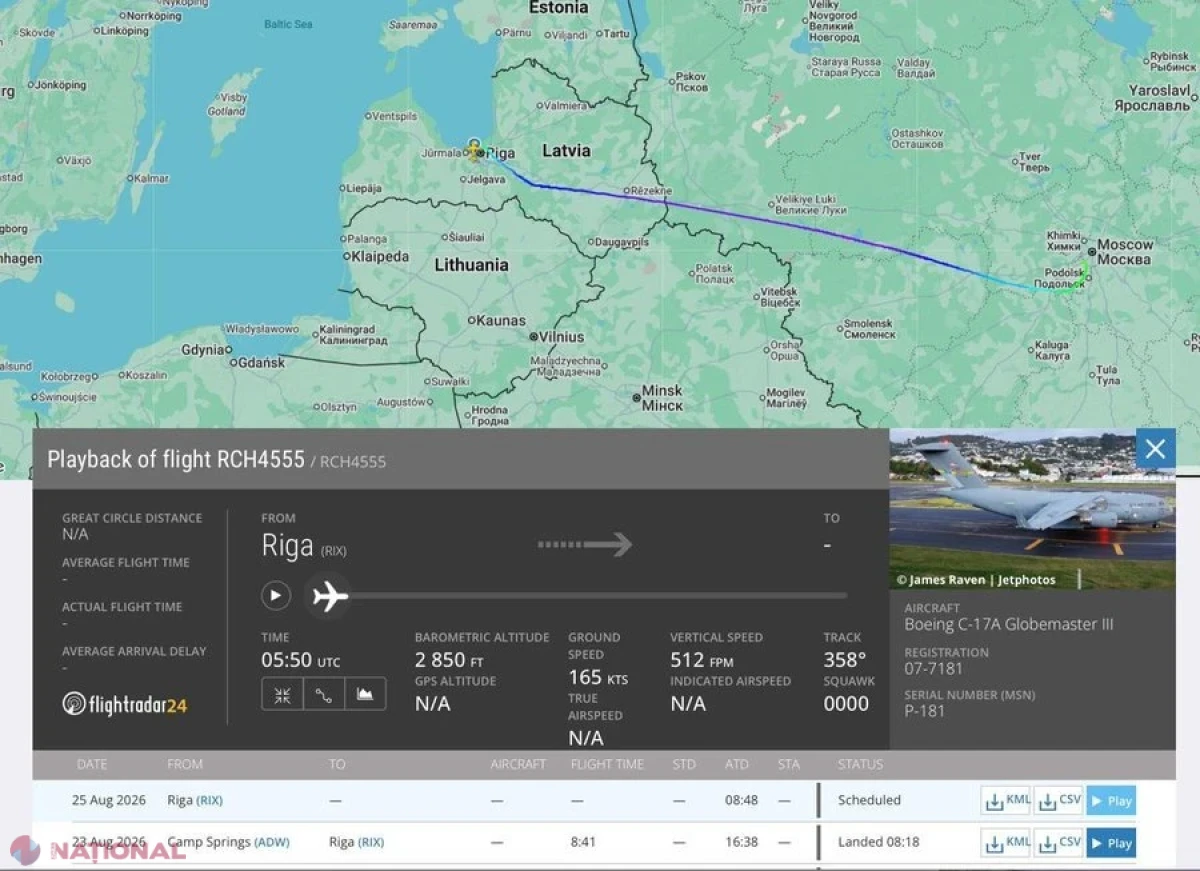Image resolution: width=1200 pixels, height=871 pixels.
Task: Click the playback timeline track bar
Action: (598, 596)
